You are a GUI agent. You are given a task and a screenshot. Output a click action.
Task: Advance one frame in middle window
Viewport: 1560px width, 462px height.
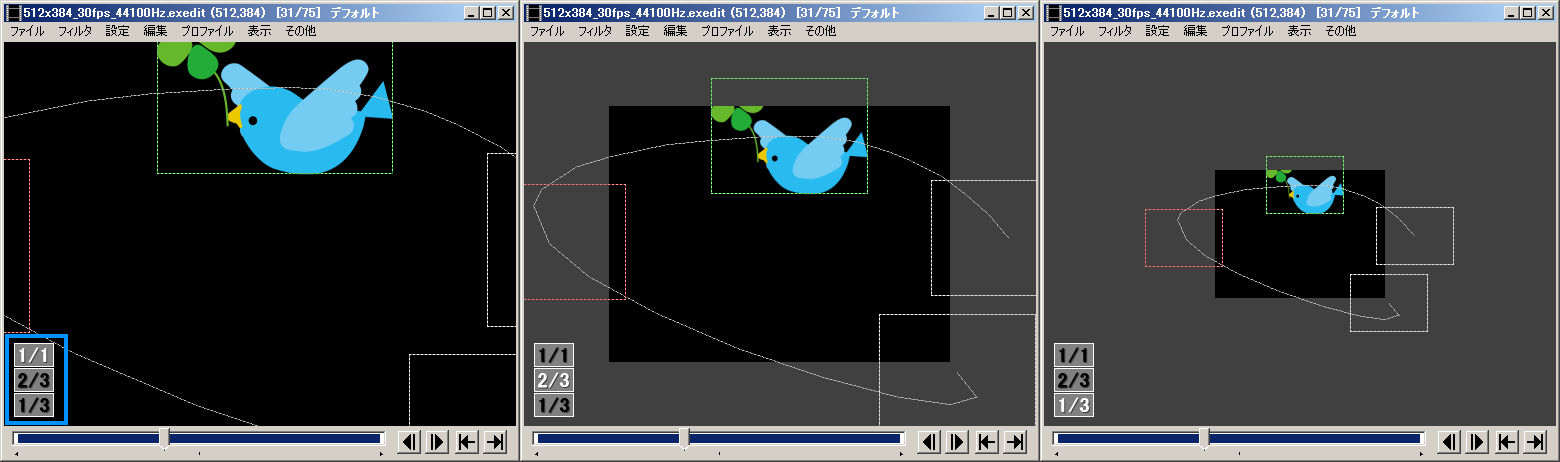coord(957,441)
